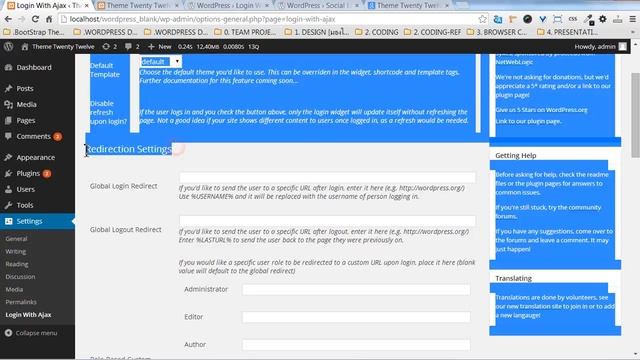
Task: Open 1. DESIGN bookmark folder
Action: [x=317, y=32]
